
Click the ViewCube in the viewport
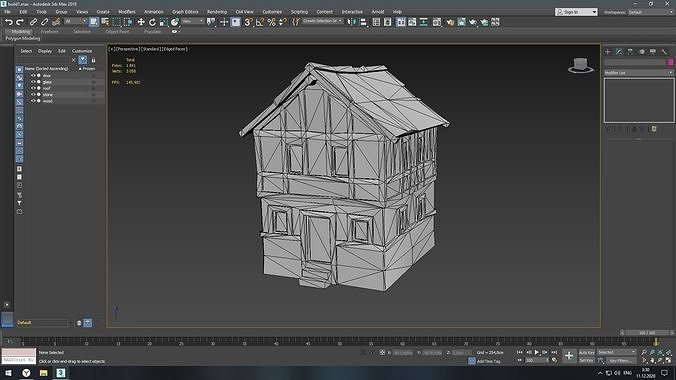point(580,65)
